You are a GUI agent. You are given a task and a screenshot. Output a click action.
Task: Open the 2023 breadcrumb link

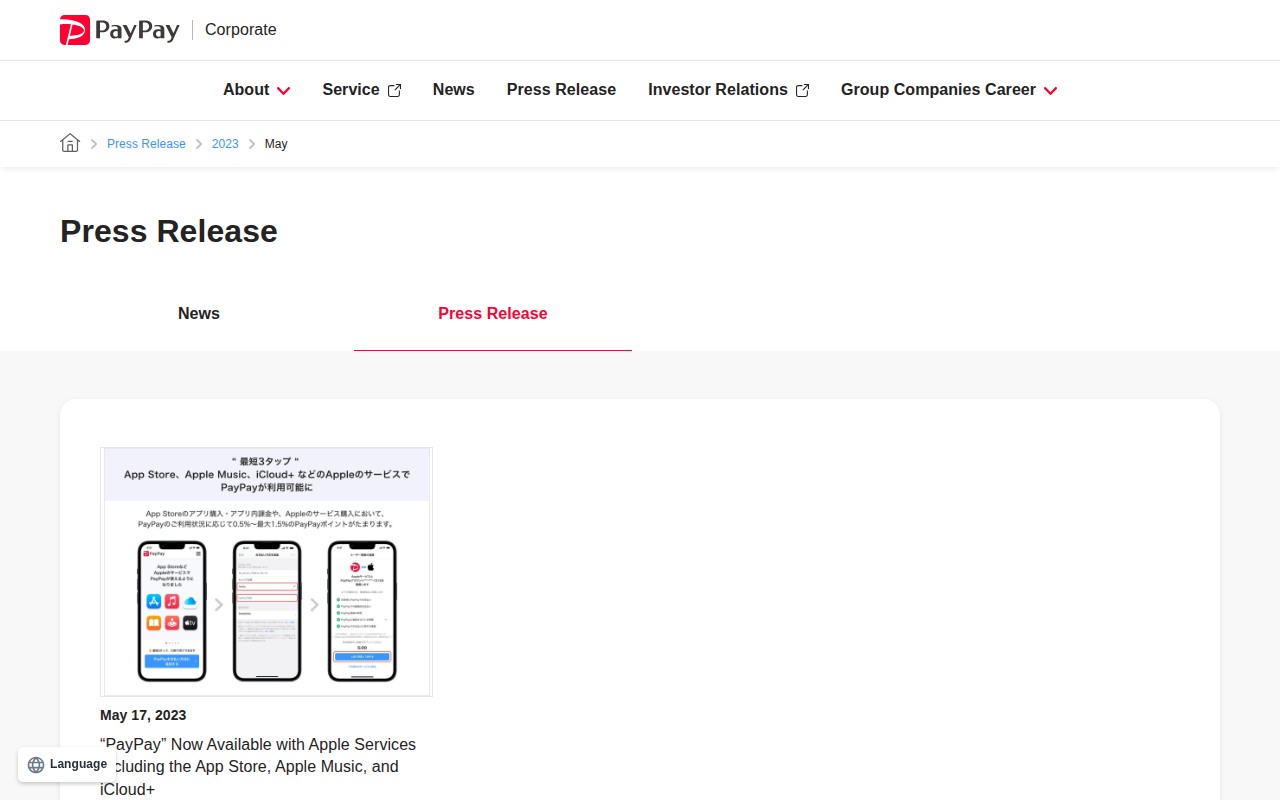pyautogui.click(x=225, y=144)
